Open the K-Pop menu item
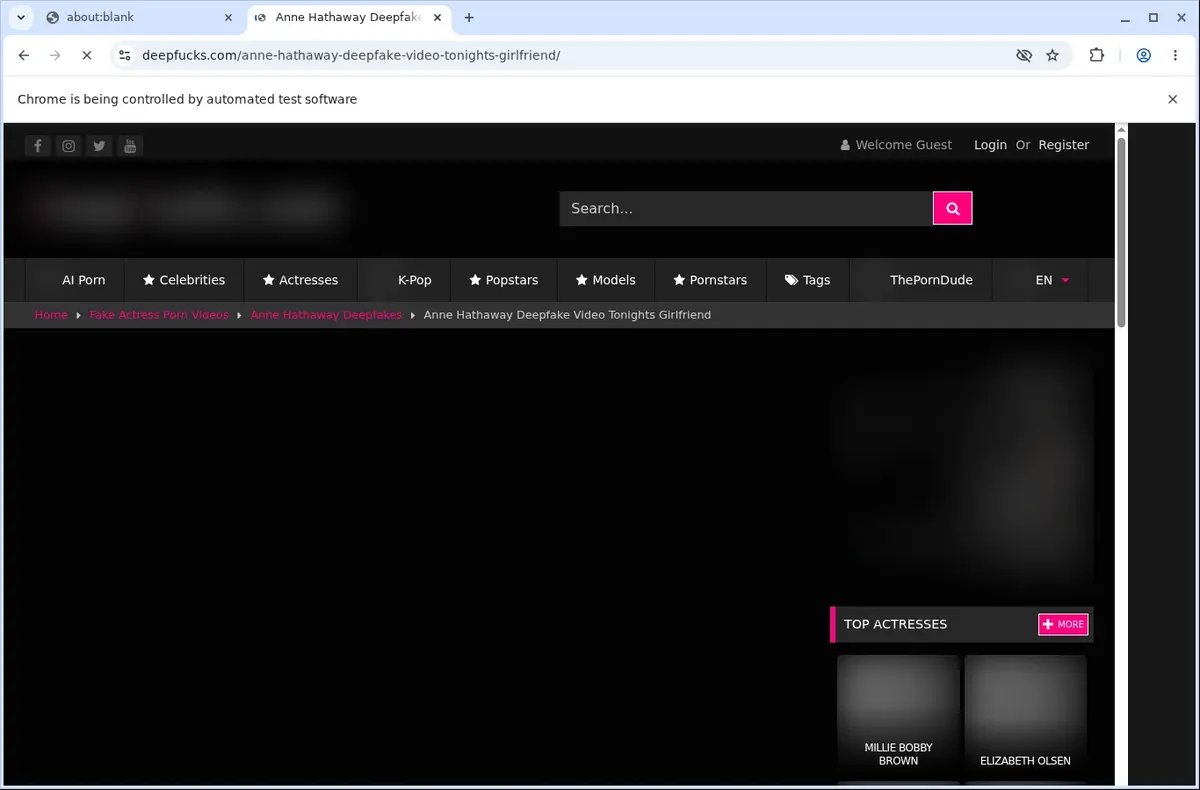The height and width of the screenshot is (790, 1200). (x=414, y=280)
